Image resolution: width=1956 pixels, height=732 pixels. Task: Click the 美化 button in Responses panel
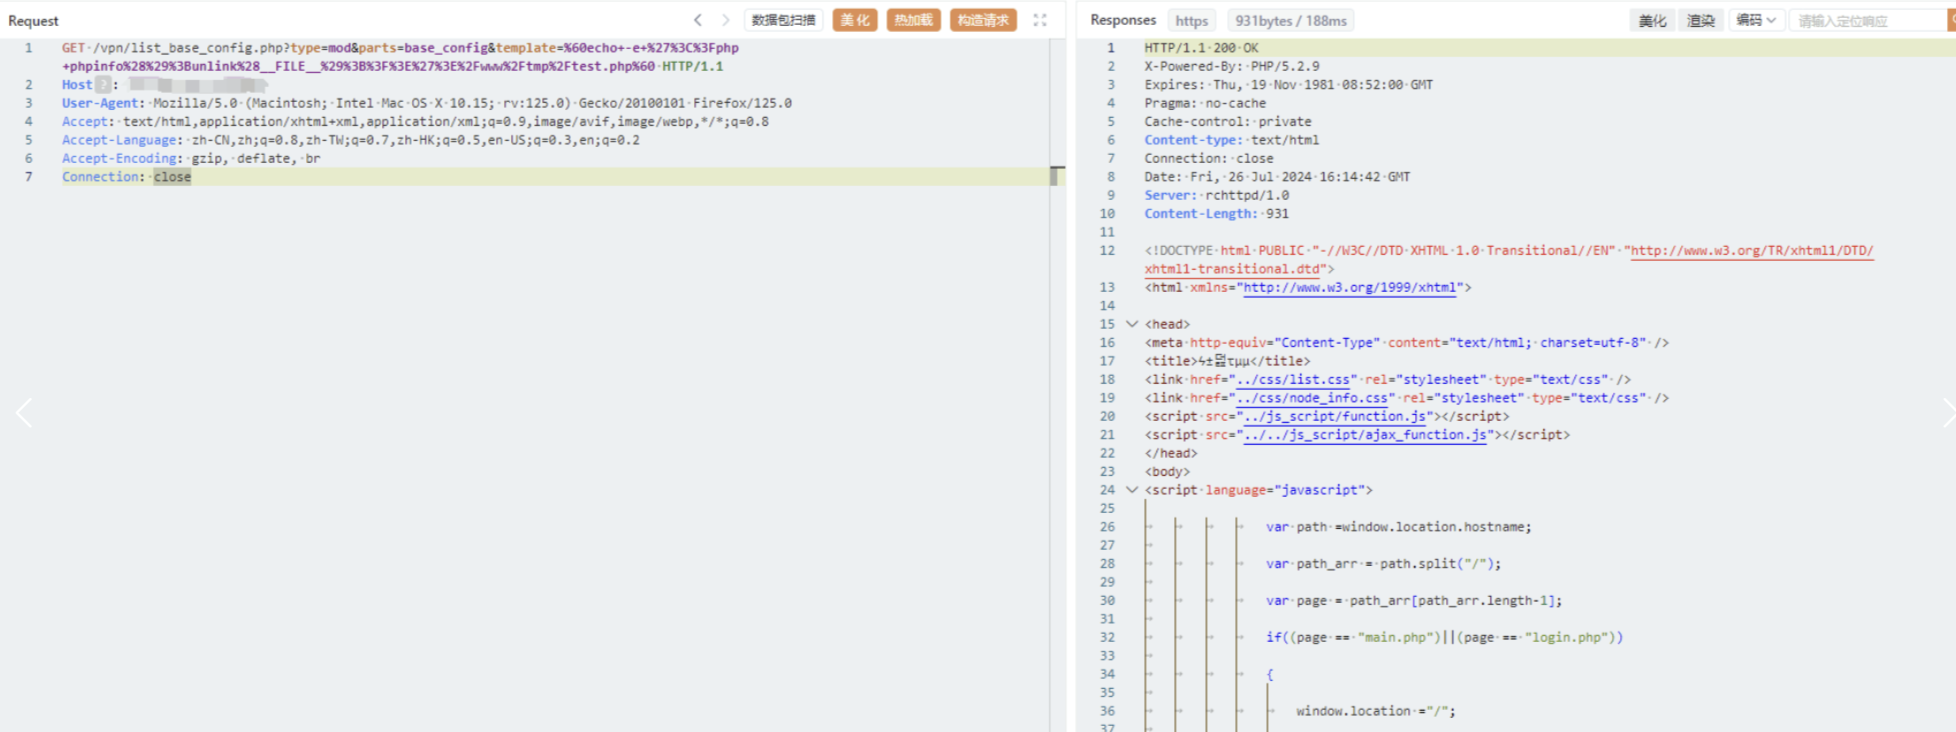[1653, 20]
